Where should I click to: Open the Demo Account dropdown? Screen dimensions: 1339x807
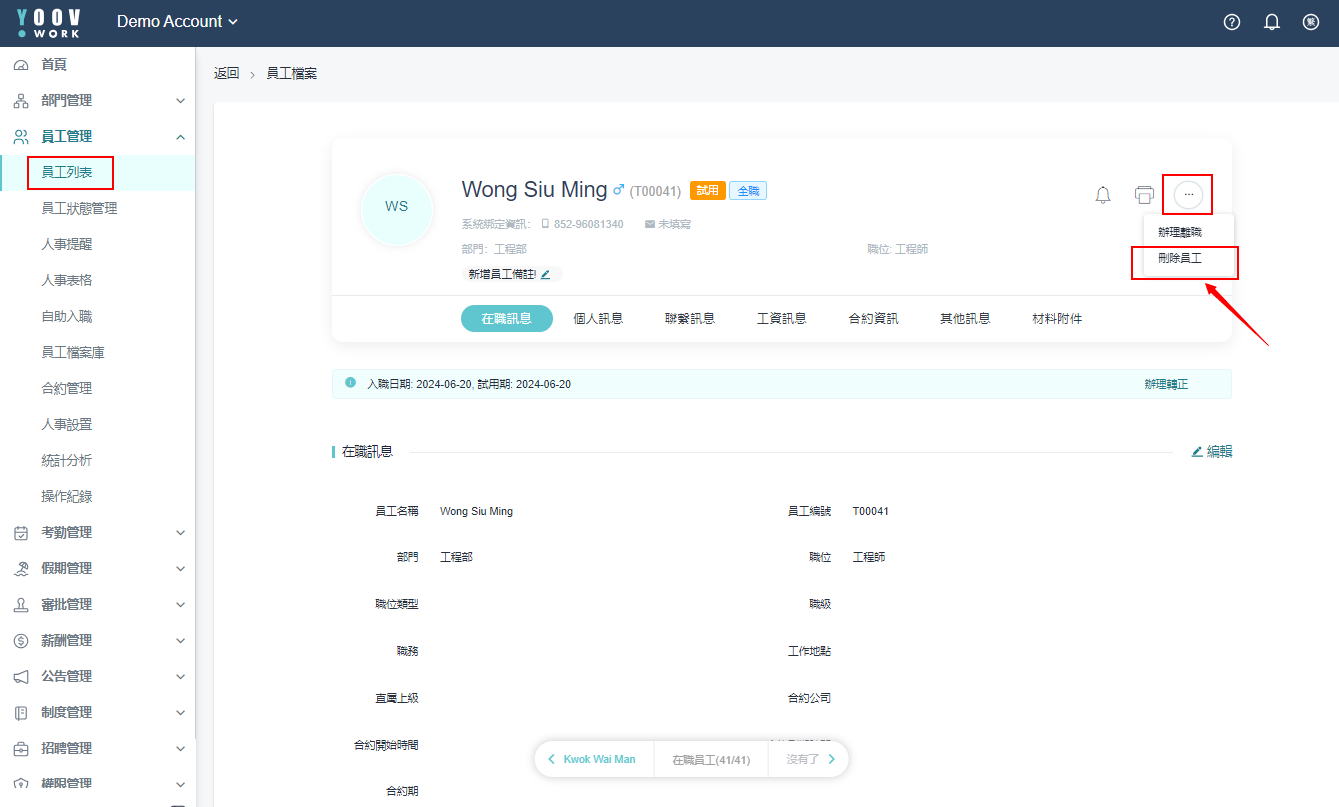[178, 22]
